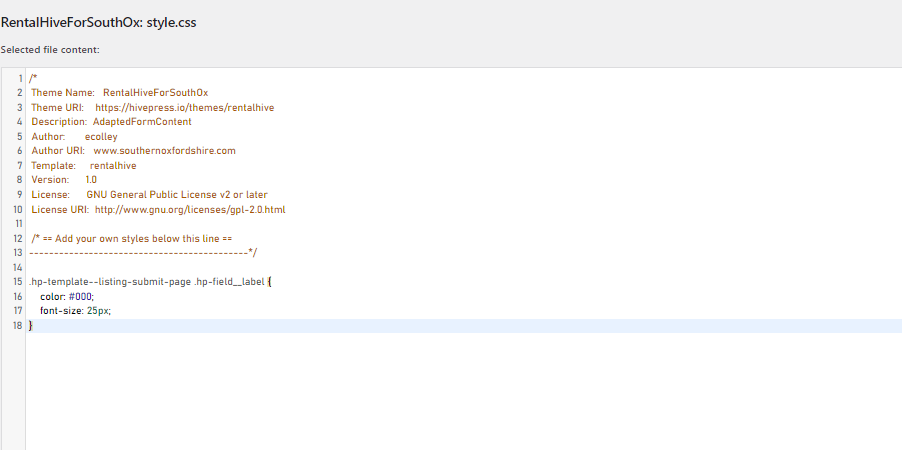The height and width of the screenshot is (450, 902).
Task: Click the "Selected file content:" label
Action: click(x=50, y=49)
